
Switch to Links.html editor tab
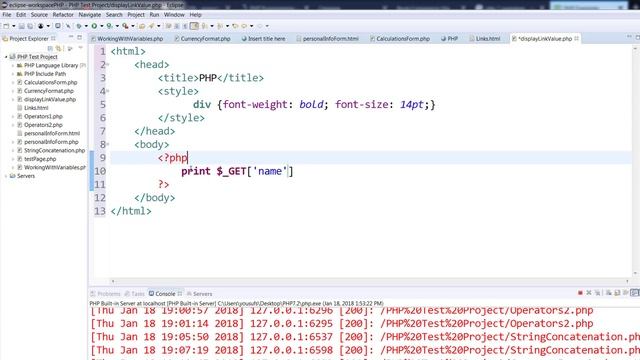click(485, 38)
